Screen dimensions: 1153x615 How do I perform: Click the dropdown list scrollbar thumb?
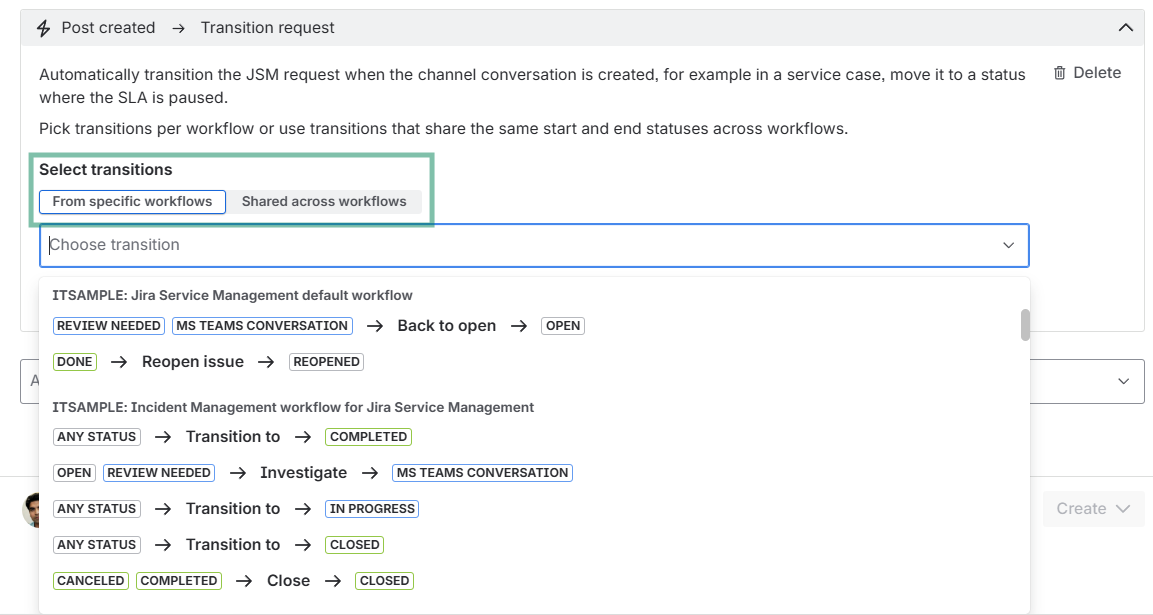click(1025, 325)
